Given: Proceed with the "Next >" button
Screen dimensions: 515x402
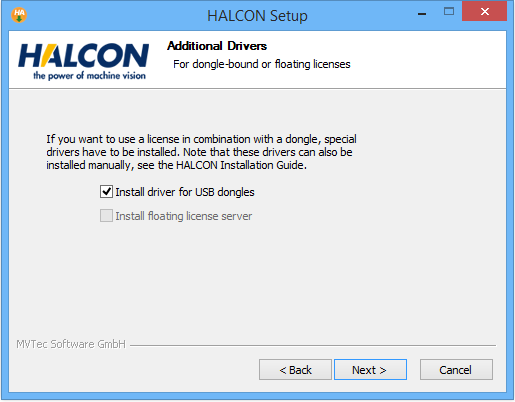Looking at the screenshot, I should (x=370, y=370).
